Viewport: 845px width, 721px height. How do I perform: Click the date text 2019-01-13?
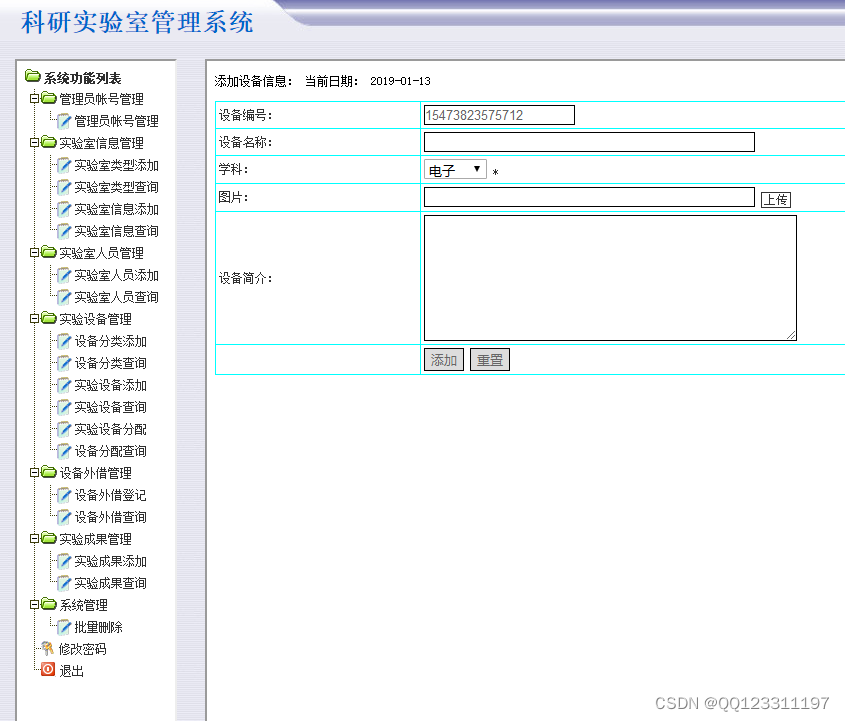click(400, 81)
